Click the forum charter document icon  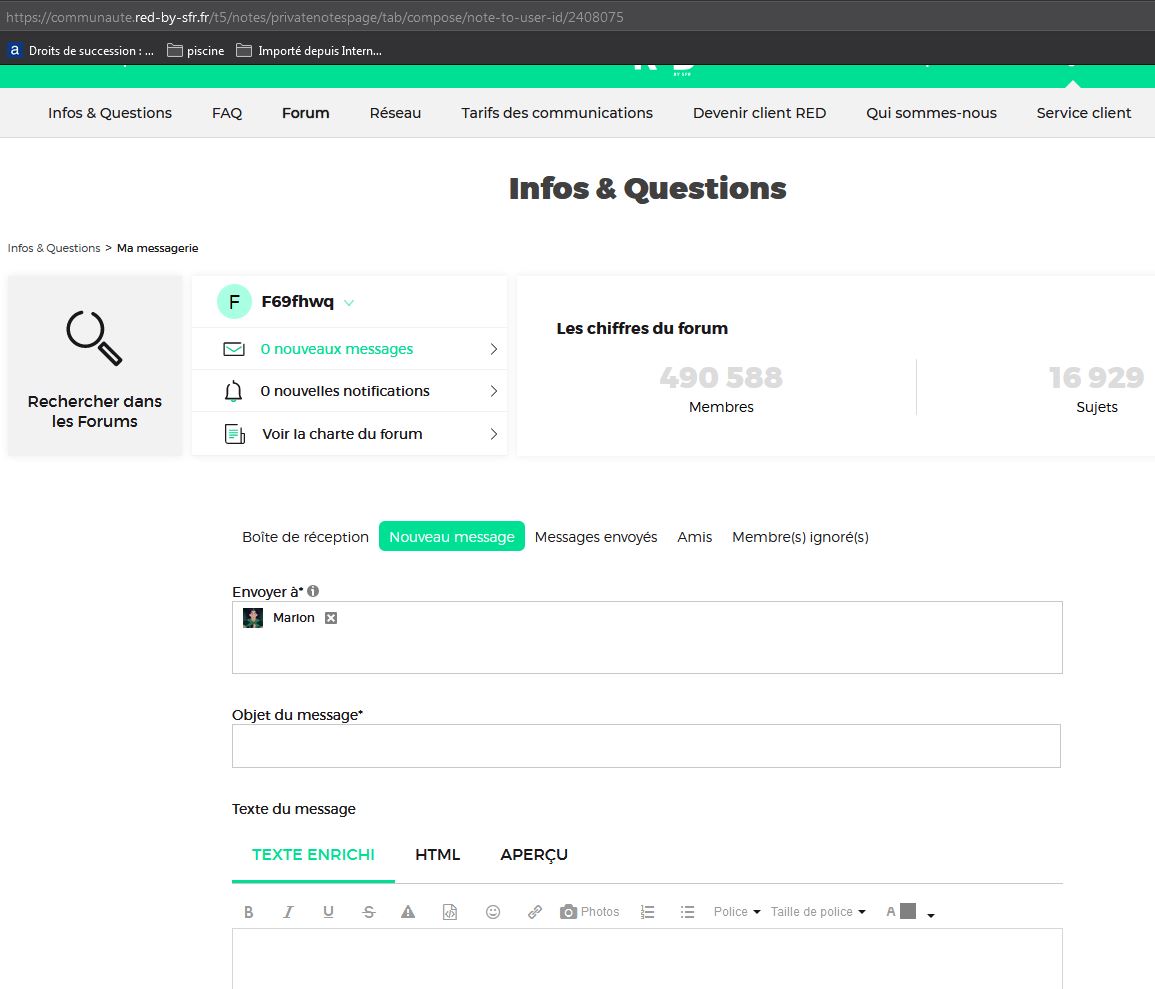pyautogui.click(x=234, y=434)
